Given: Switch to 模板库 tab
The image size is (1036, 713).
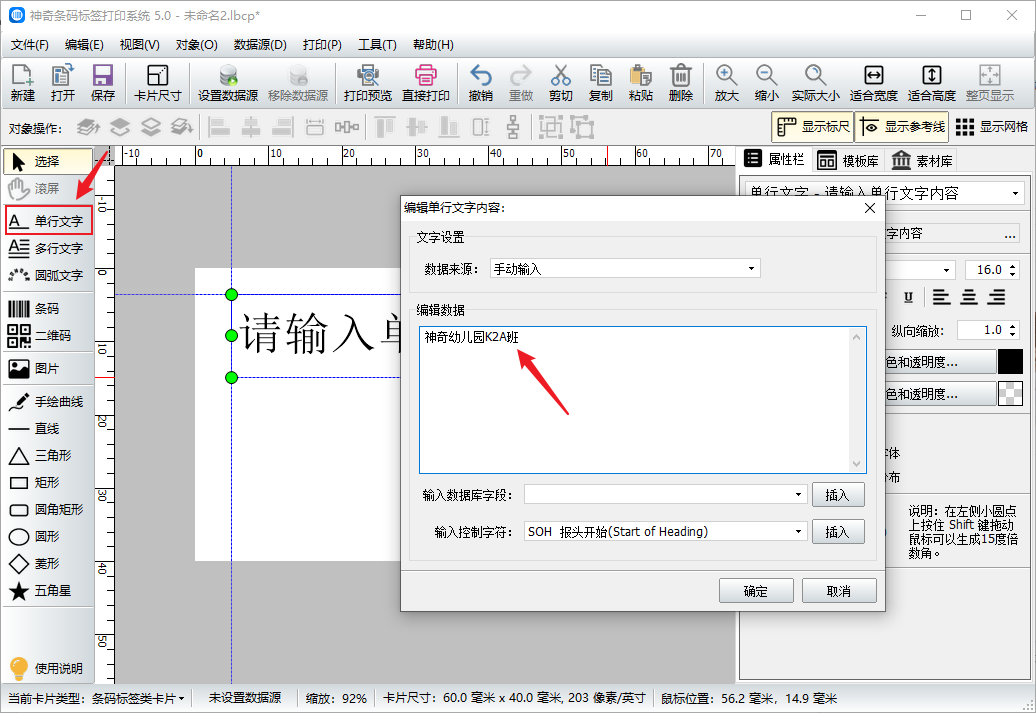Looking at the screenshot, I should click(848, 161).
